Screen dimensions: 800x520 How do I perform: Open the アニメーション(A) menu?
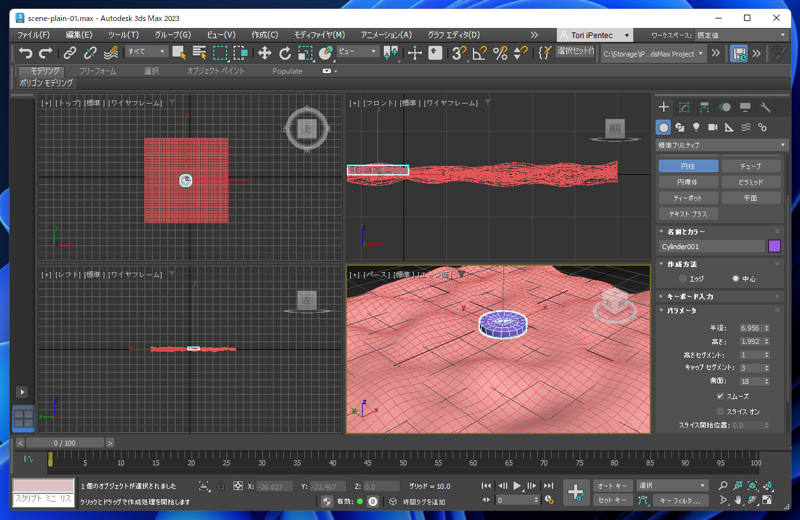[386, 35]
